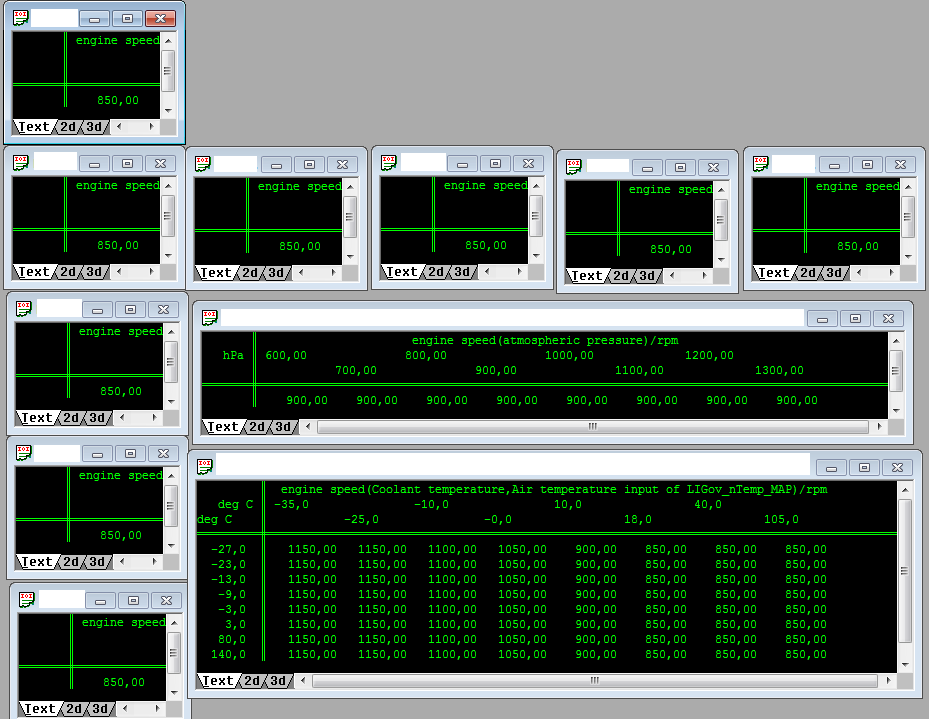Click the horizontal scroll right arrow in the atmospheric pressure window
929x719 pixels.
point(879,426)
